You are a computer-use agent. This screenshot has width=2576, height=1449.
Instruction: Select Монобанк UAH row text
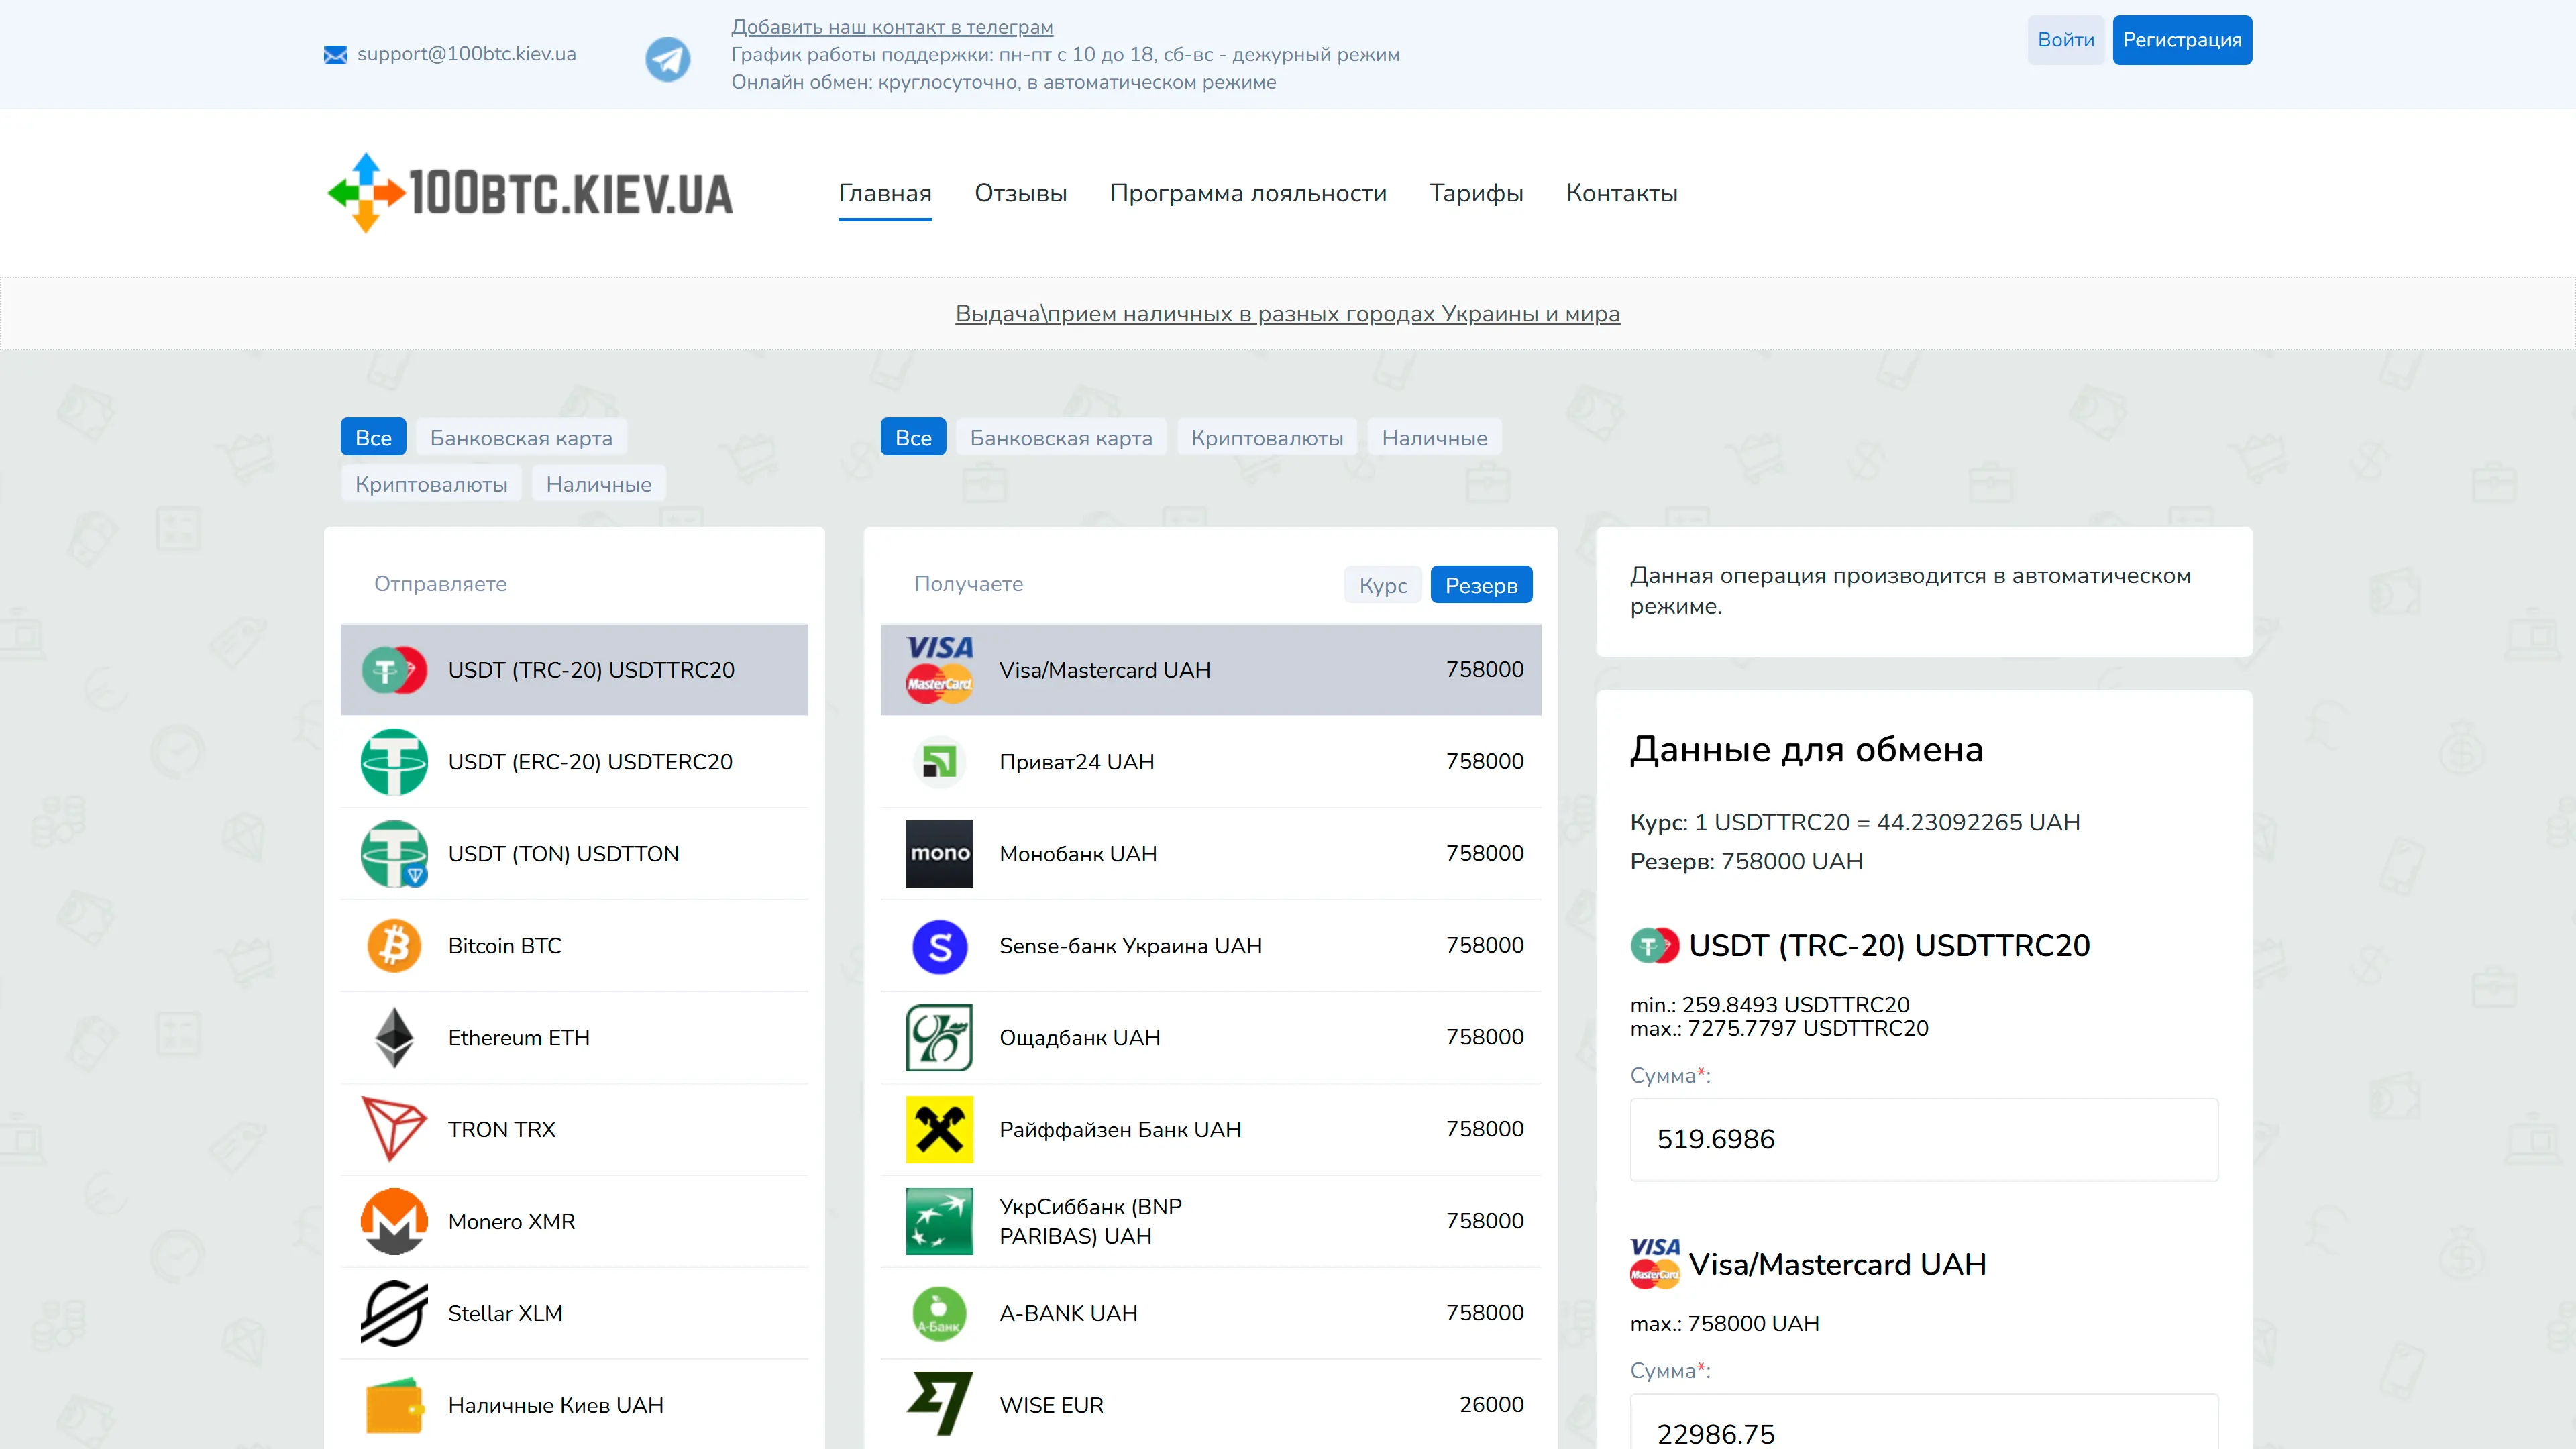[x=1078, y=854]
